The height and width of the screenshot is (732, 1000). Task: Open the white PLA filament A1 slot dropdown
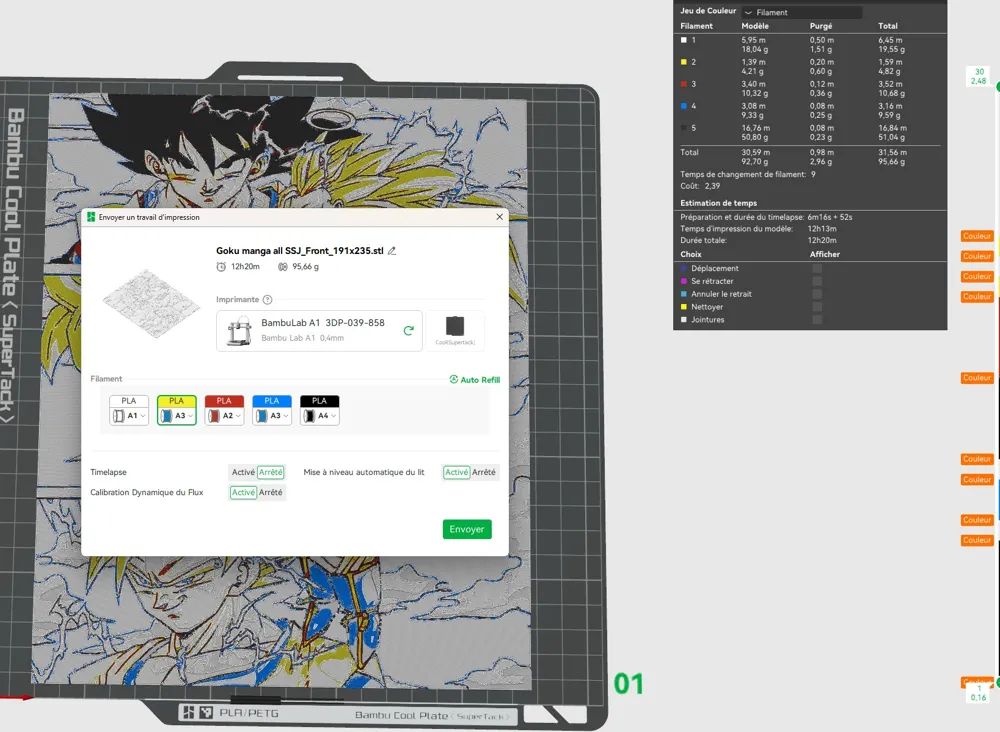point(129,410)
